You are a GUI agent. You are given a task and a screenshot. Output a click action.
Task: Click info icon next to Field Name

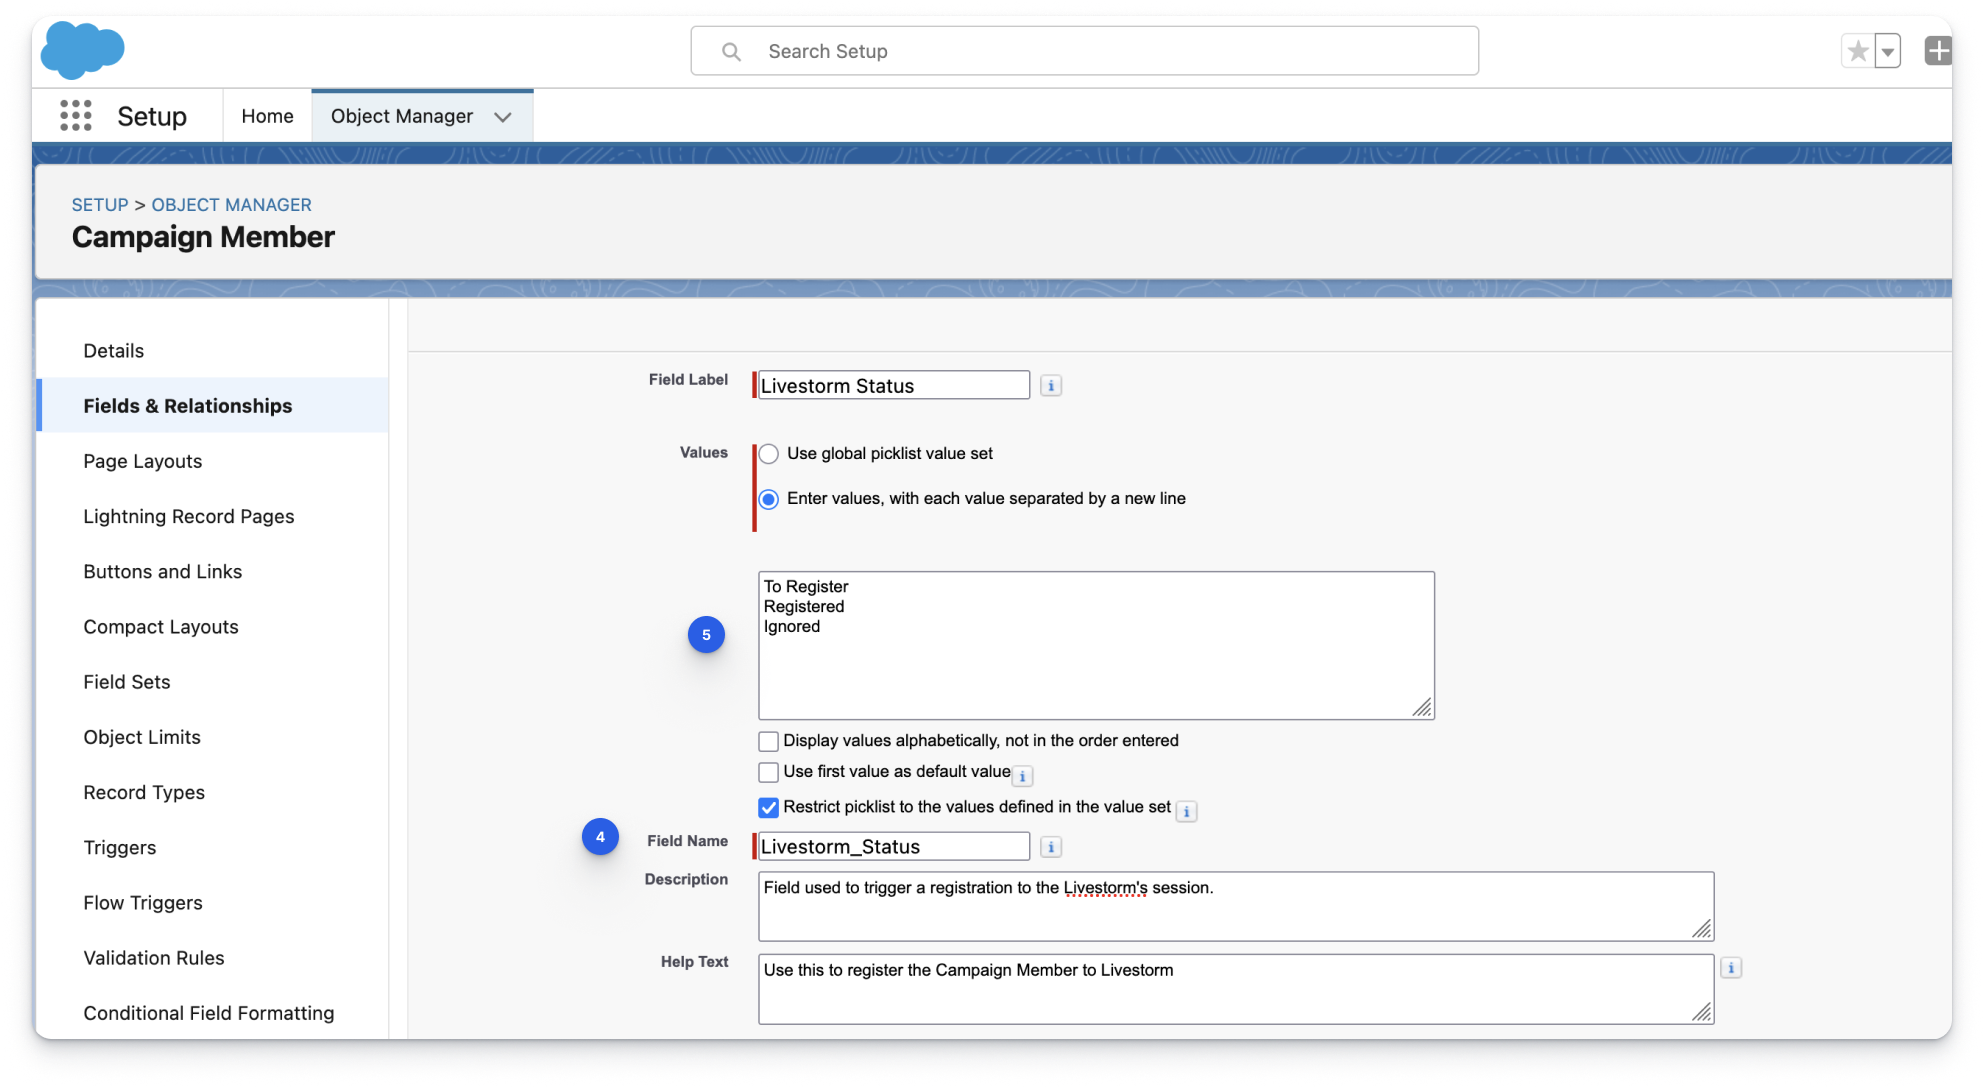(1050, 847)
